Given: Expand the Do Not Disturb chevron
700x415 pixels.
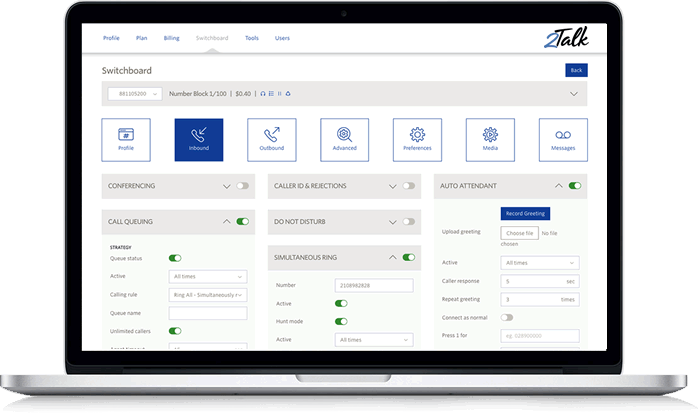Looking at the screenshot, I should 392,222.
